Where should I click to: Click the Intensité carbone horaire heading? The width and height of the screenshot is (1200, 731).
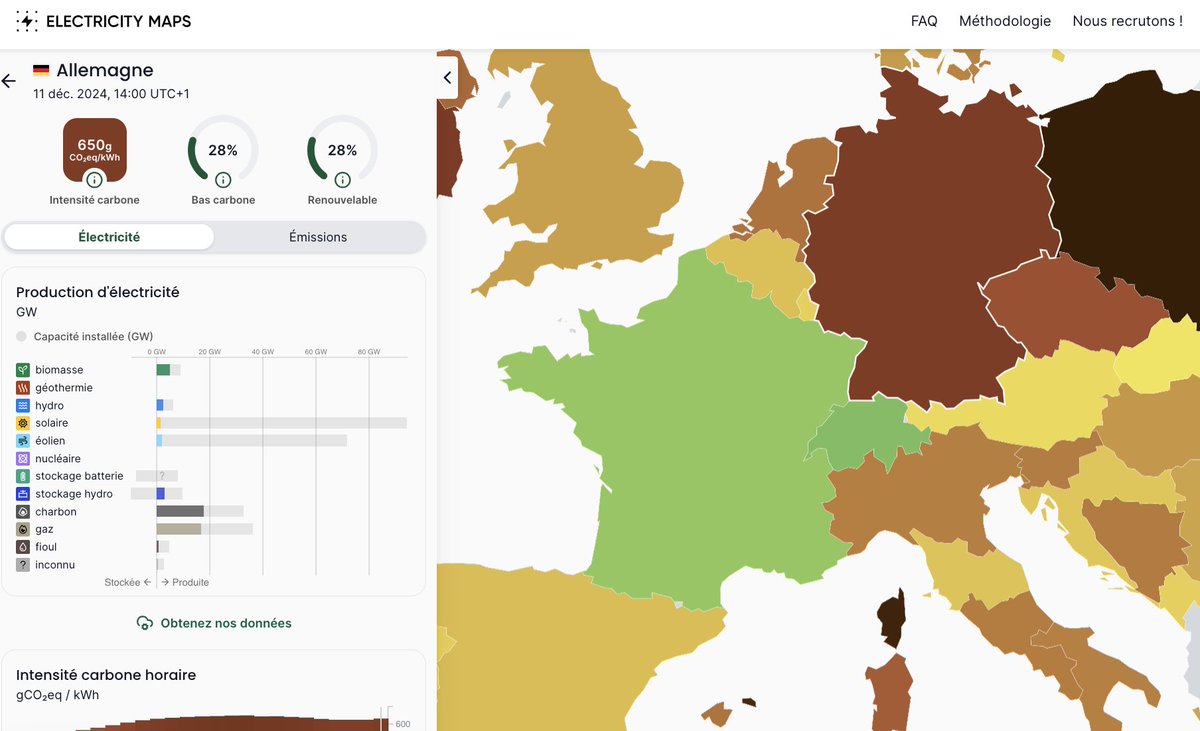coord(106,675)
